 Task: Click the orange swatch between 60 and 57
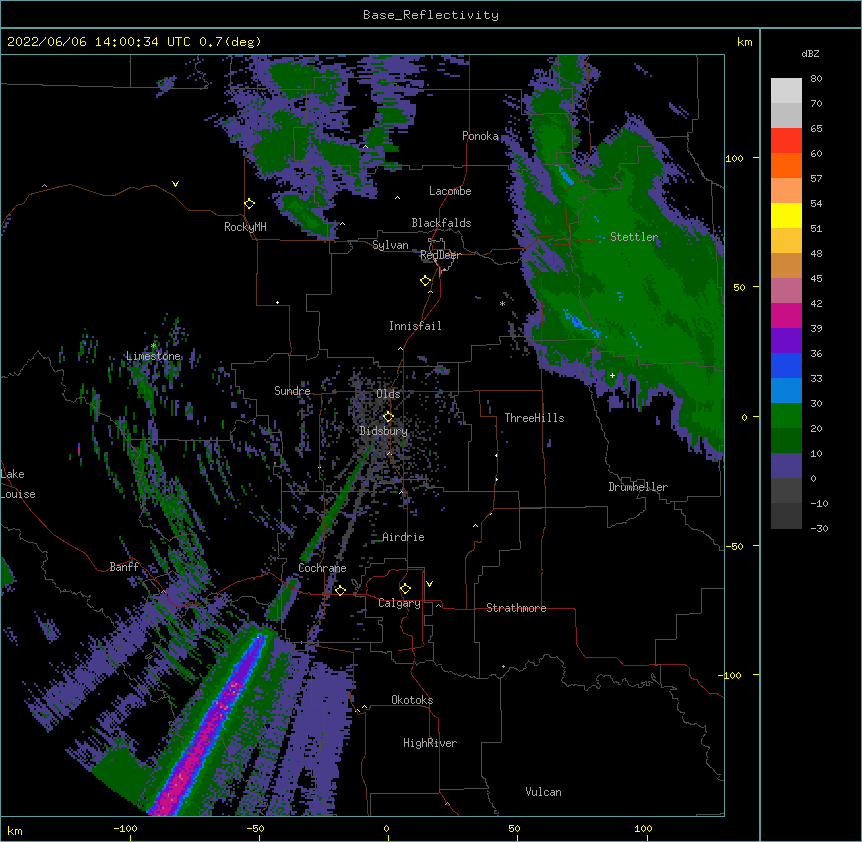tap(786, 165)
